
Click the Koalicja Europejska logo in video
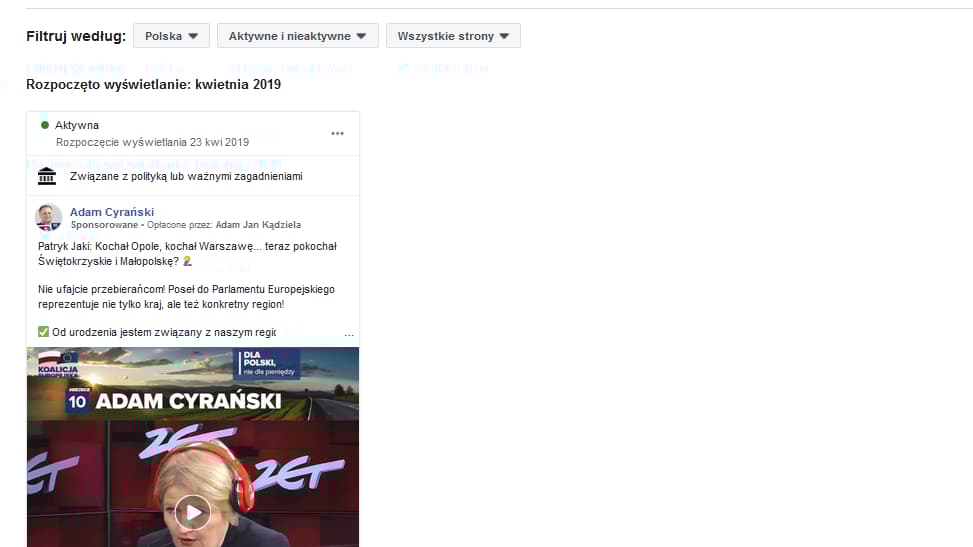pyautogui.click(x=58, y=364)
